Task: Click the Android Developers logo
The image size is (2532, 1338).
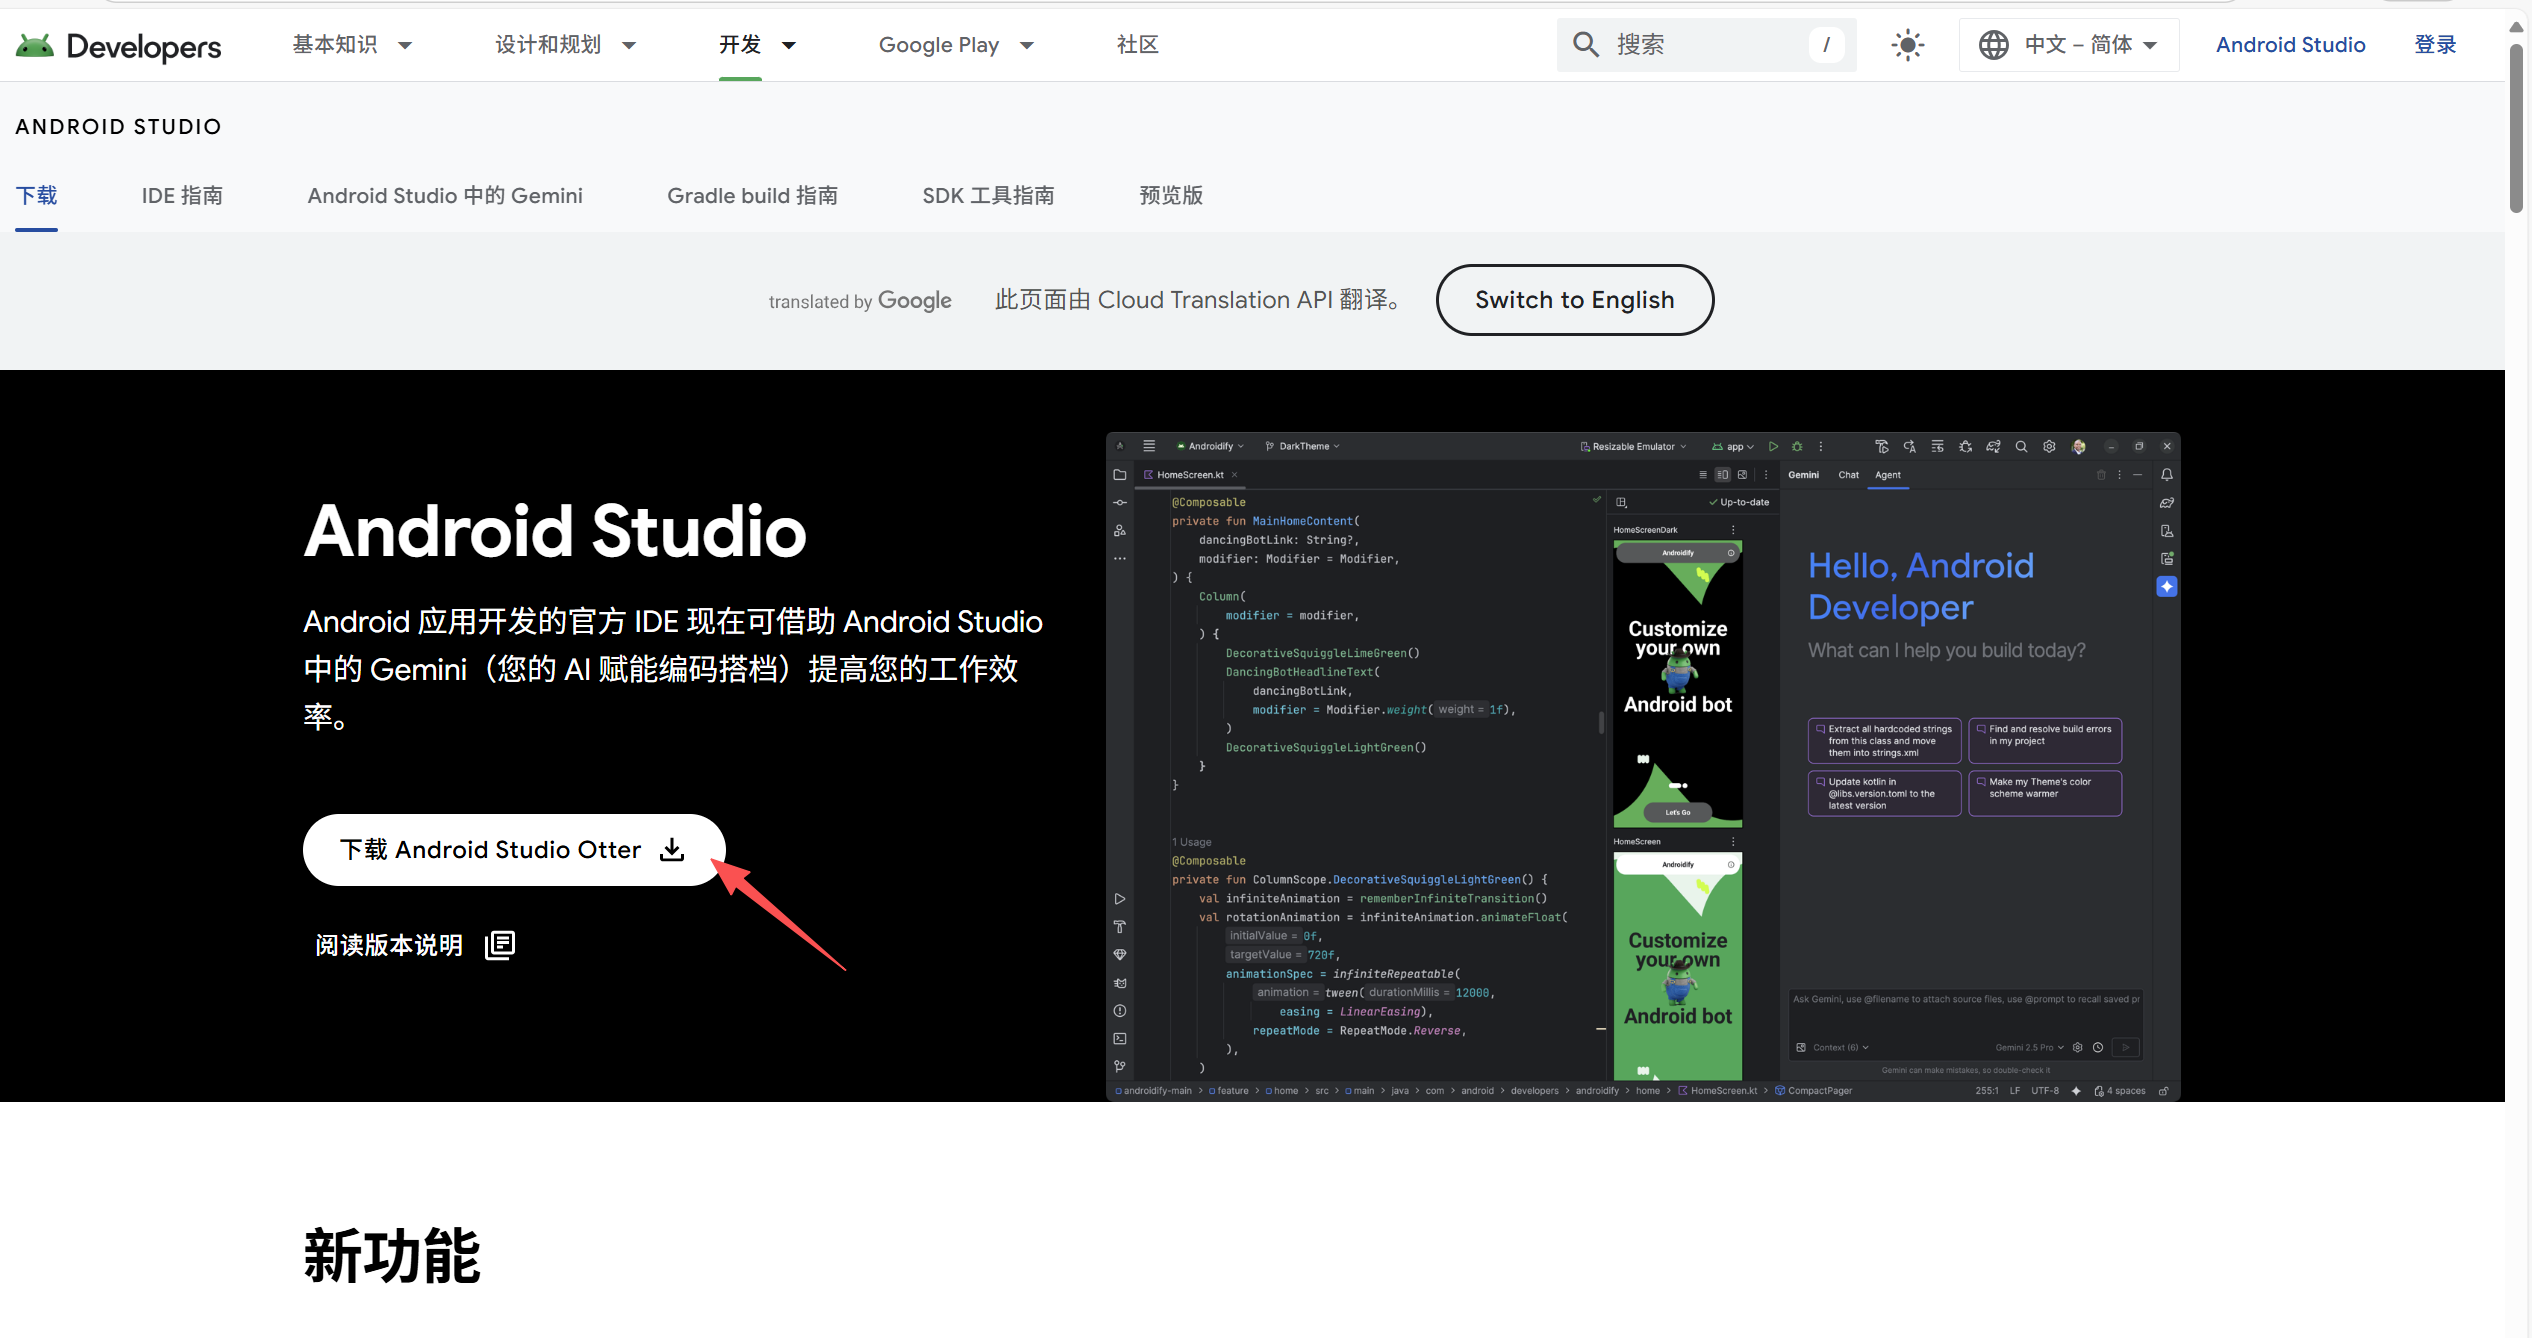Action: point(119,46)
